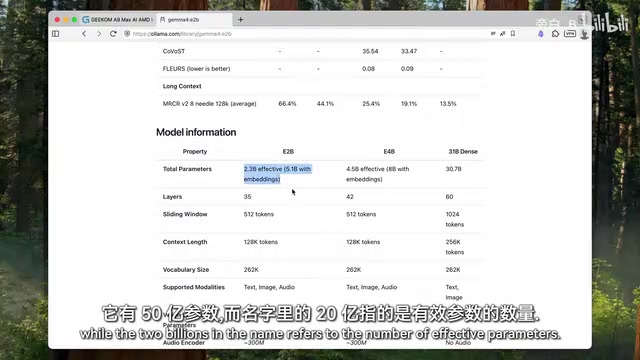Click the Property column header

click(x=195, y=151)
